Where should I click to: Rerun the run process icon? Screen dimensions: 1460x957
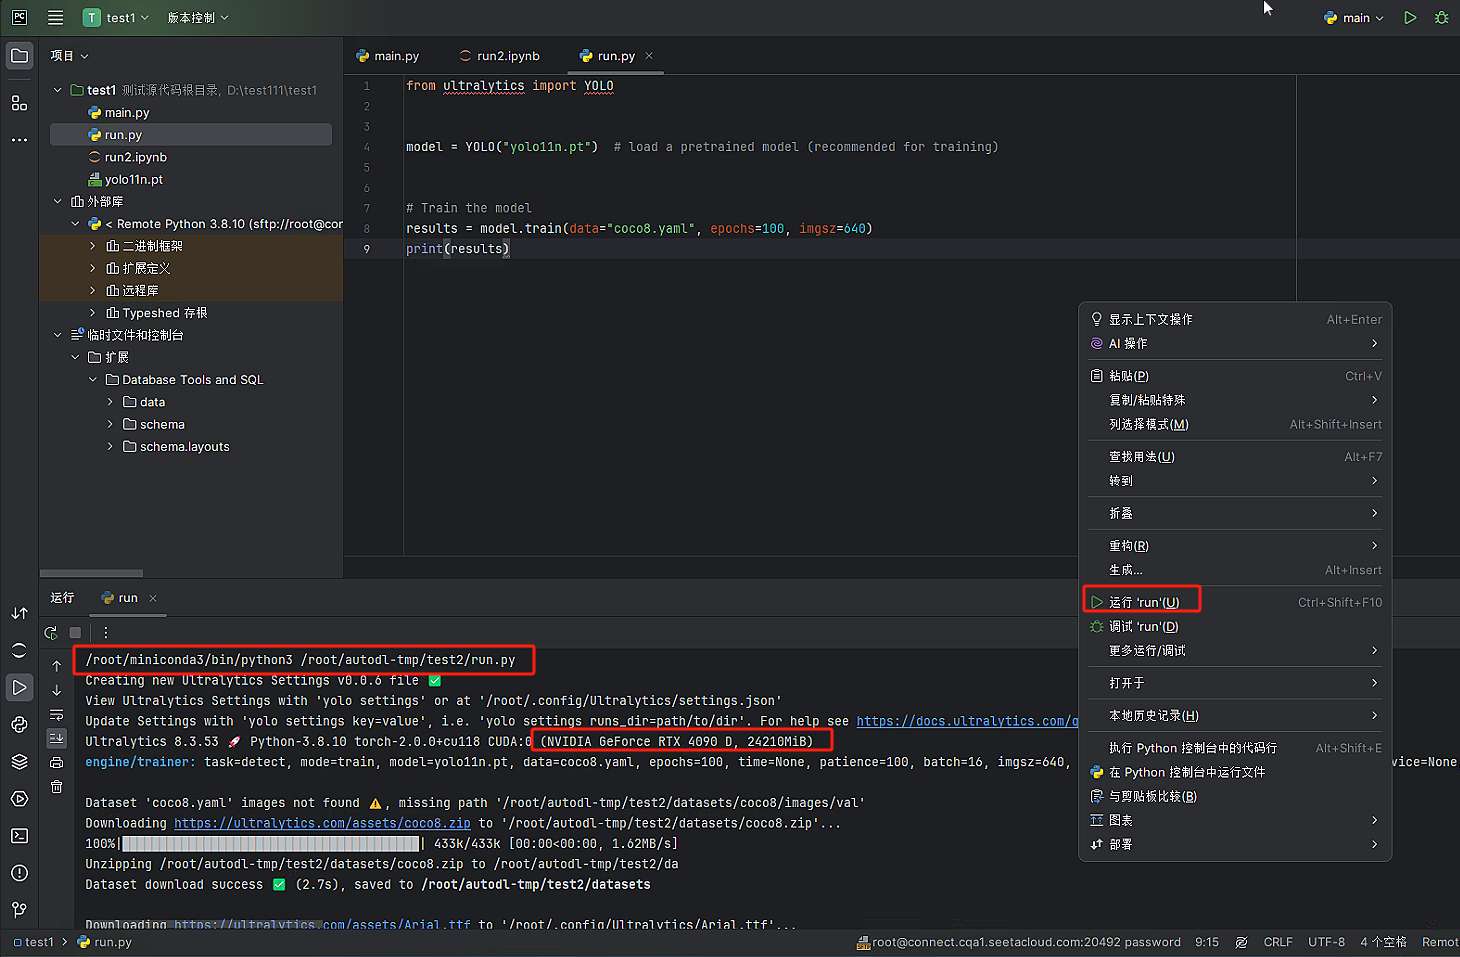coord(51,632)
